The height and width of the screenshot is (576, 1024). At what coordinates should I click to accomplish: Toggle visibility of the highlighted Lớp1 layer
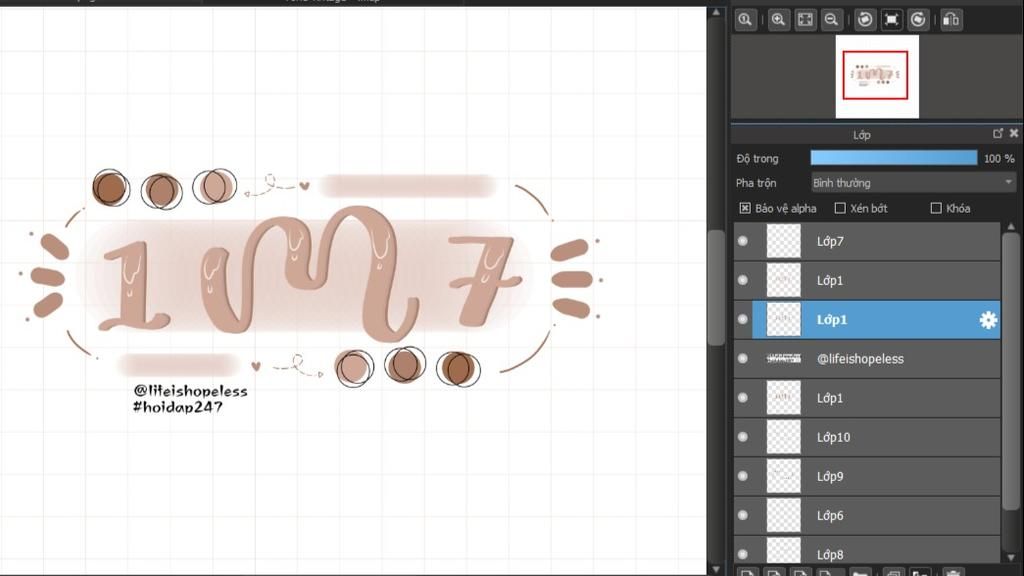[x=743, y=319]
